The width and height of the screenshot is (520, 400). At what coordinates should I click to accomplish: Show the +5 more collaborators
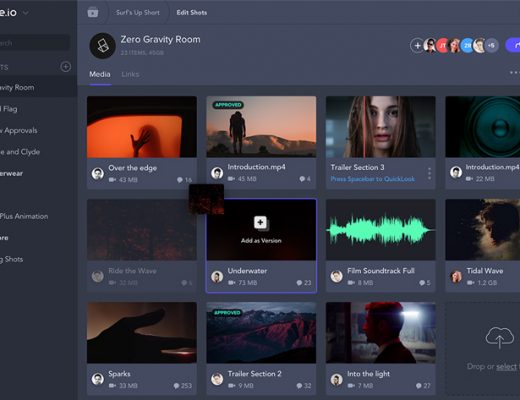[x=492, y=45]
